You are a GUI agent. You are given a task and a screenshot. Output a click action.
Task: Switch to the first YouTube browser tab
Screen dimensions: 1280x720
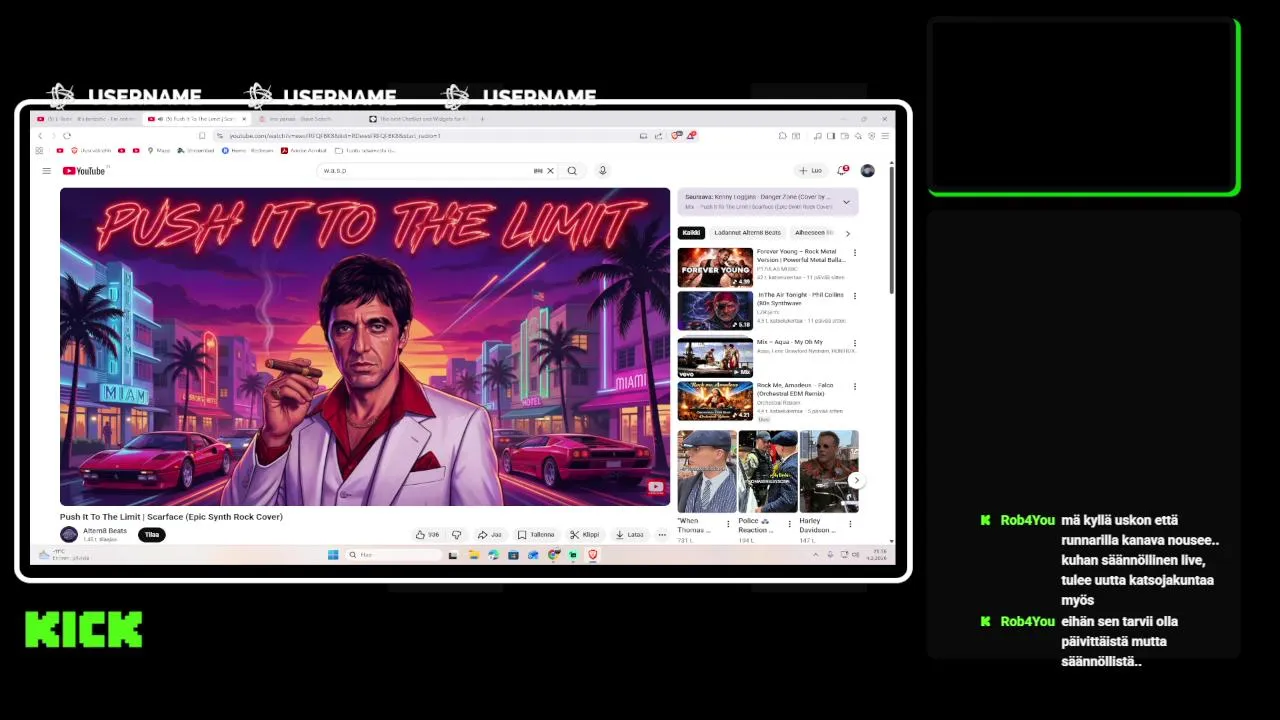pos(86,119)
